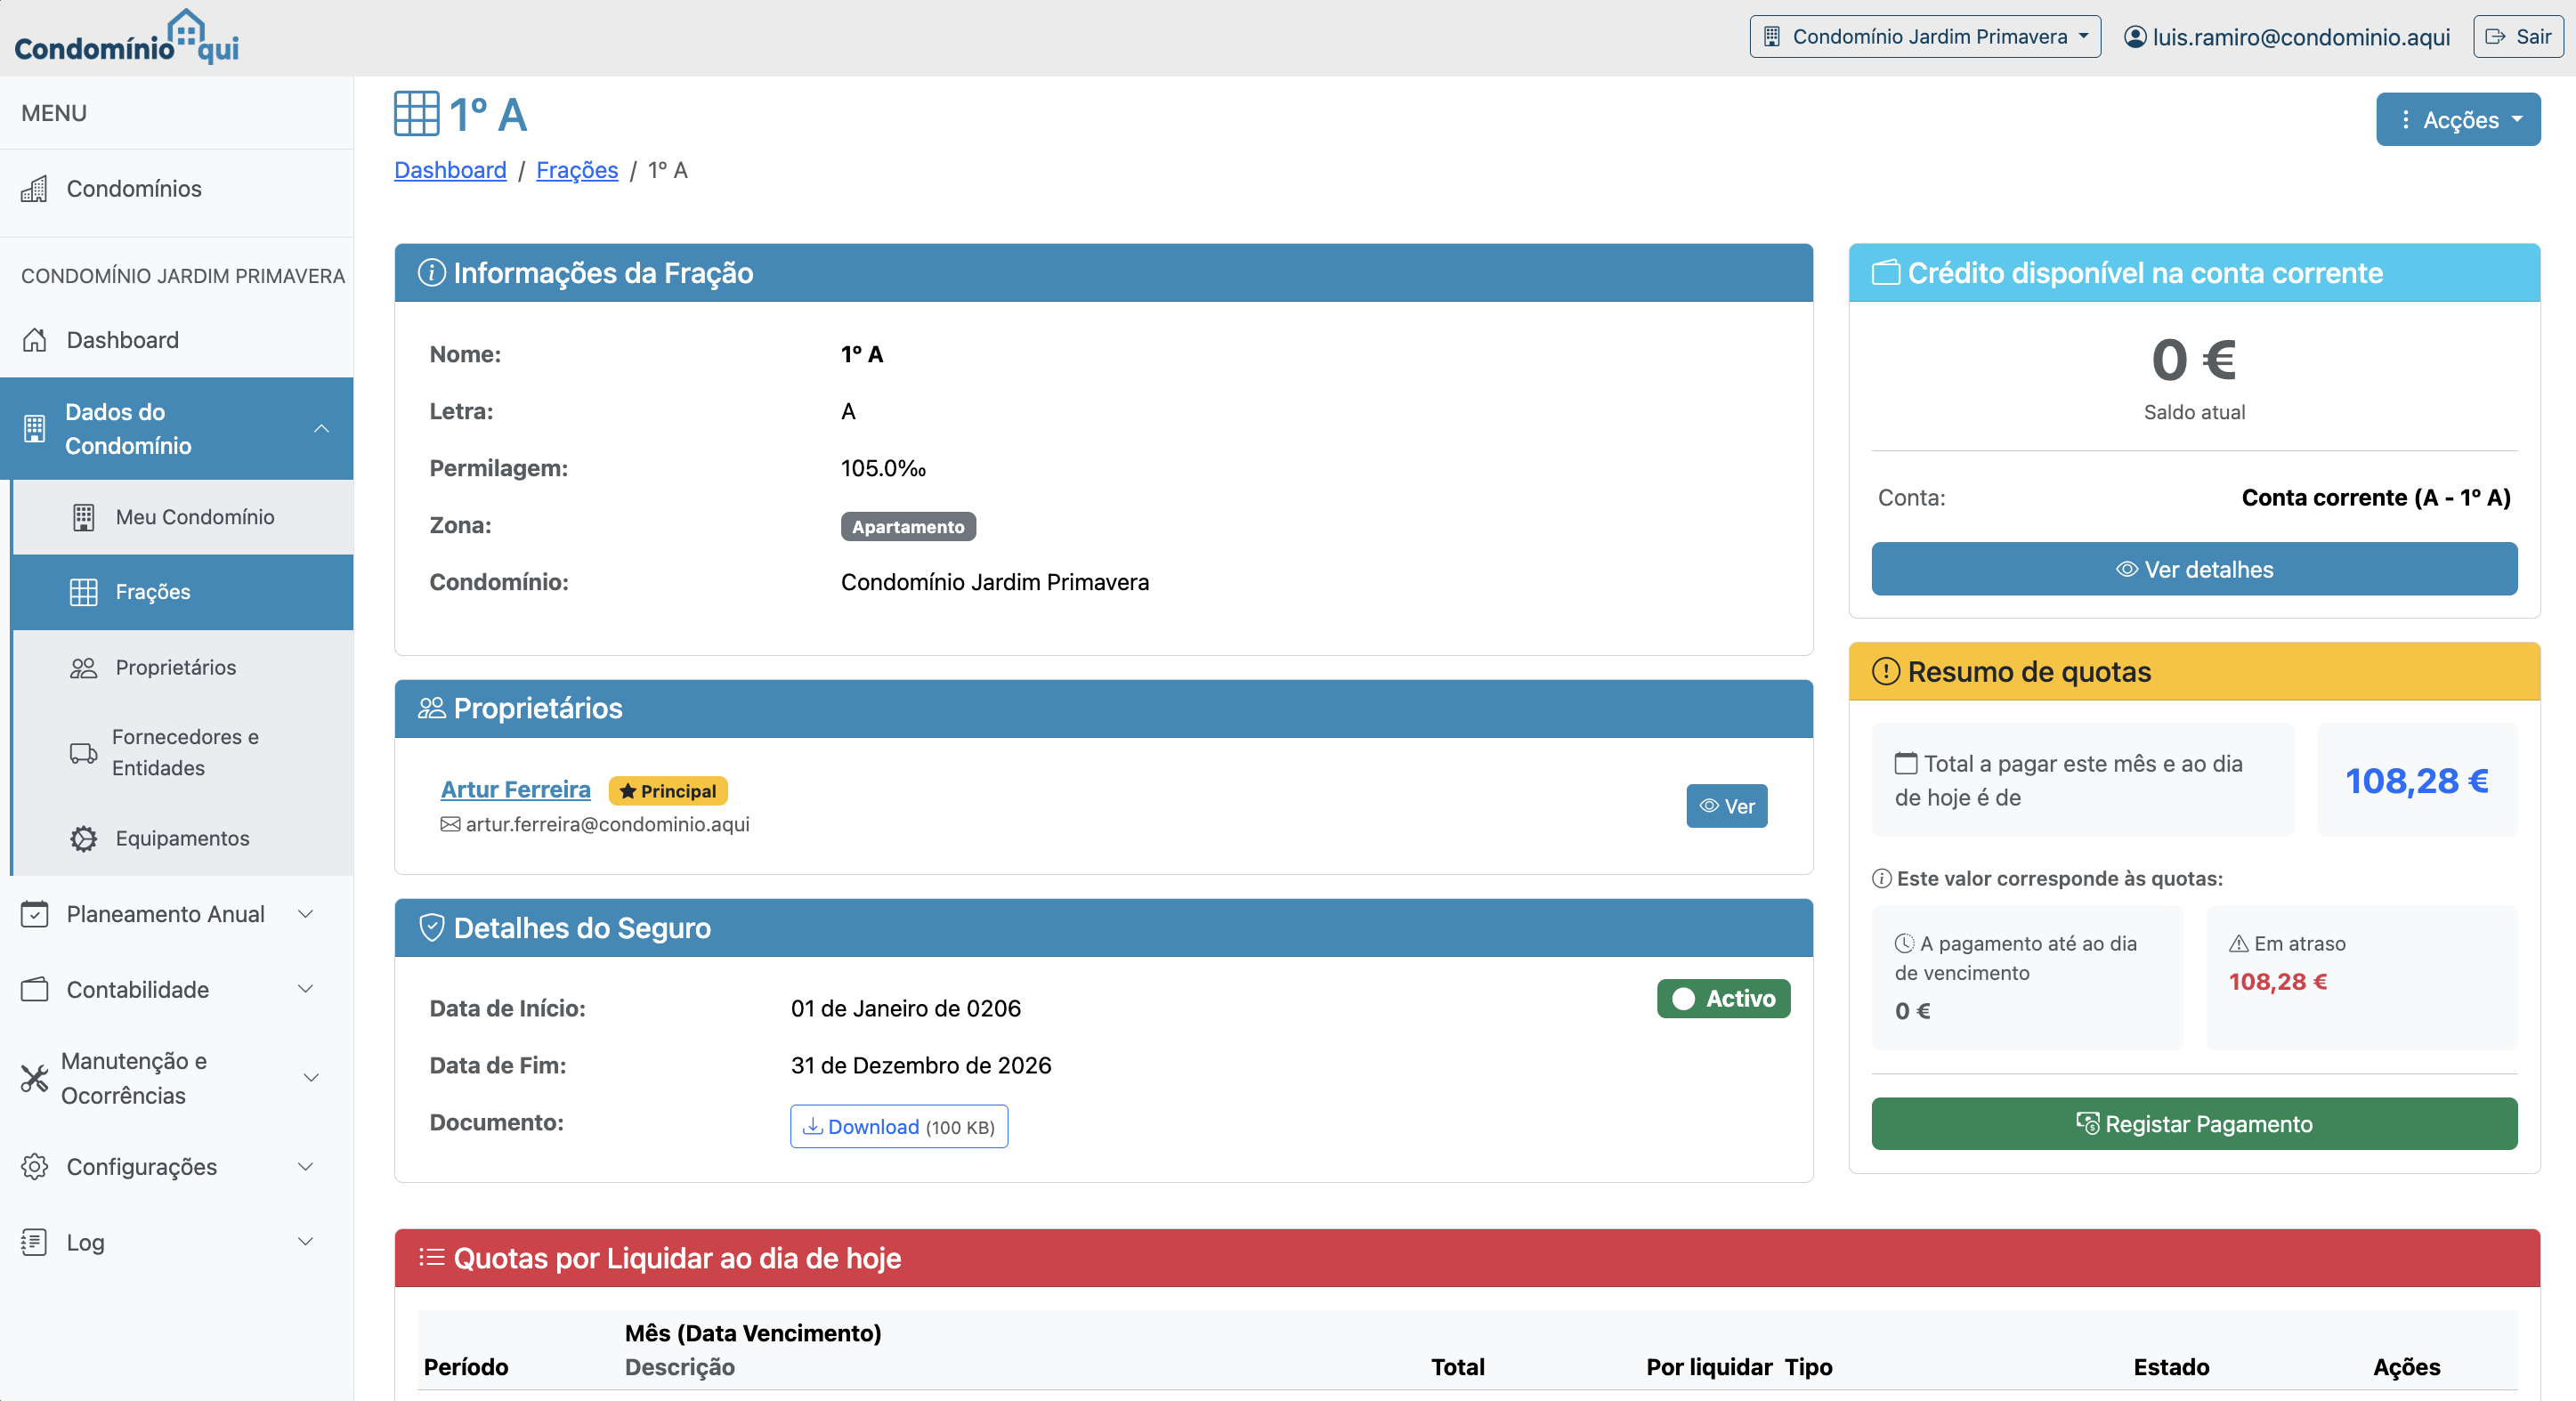
Task: Click the user profile icon by the email
Action: [2134, 37]
